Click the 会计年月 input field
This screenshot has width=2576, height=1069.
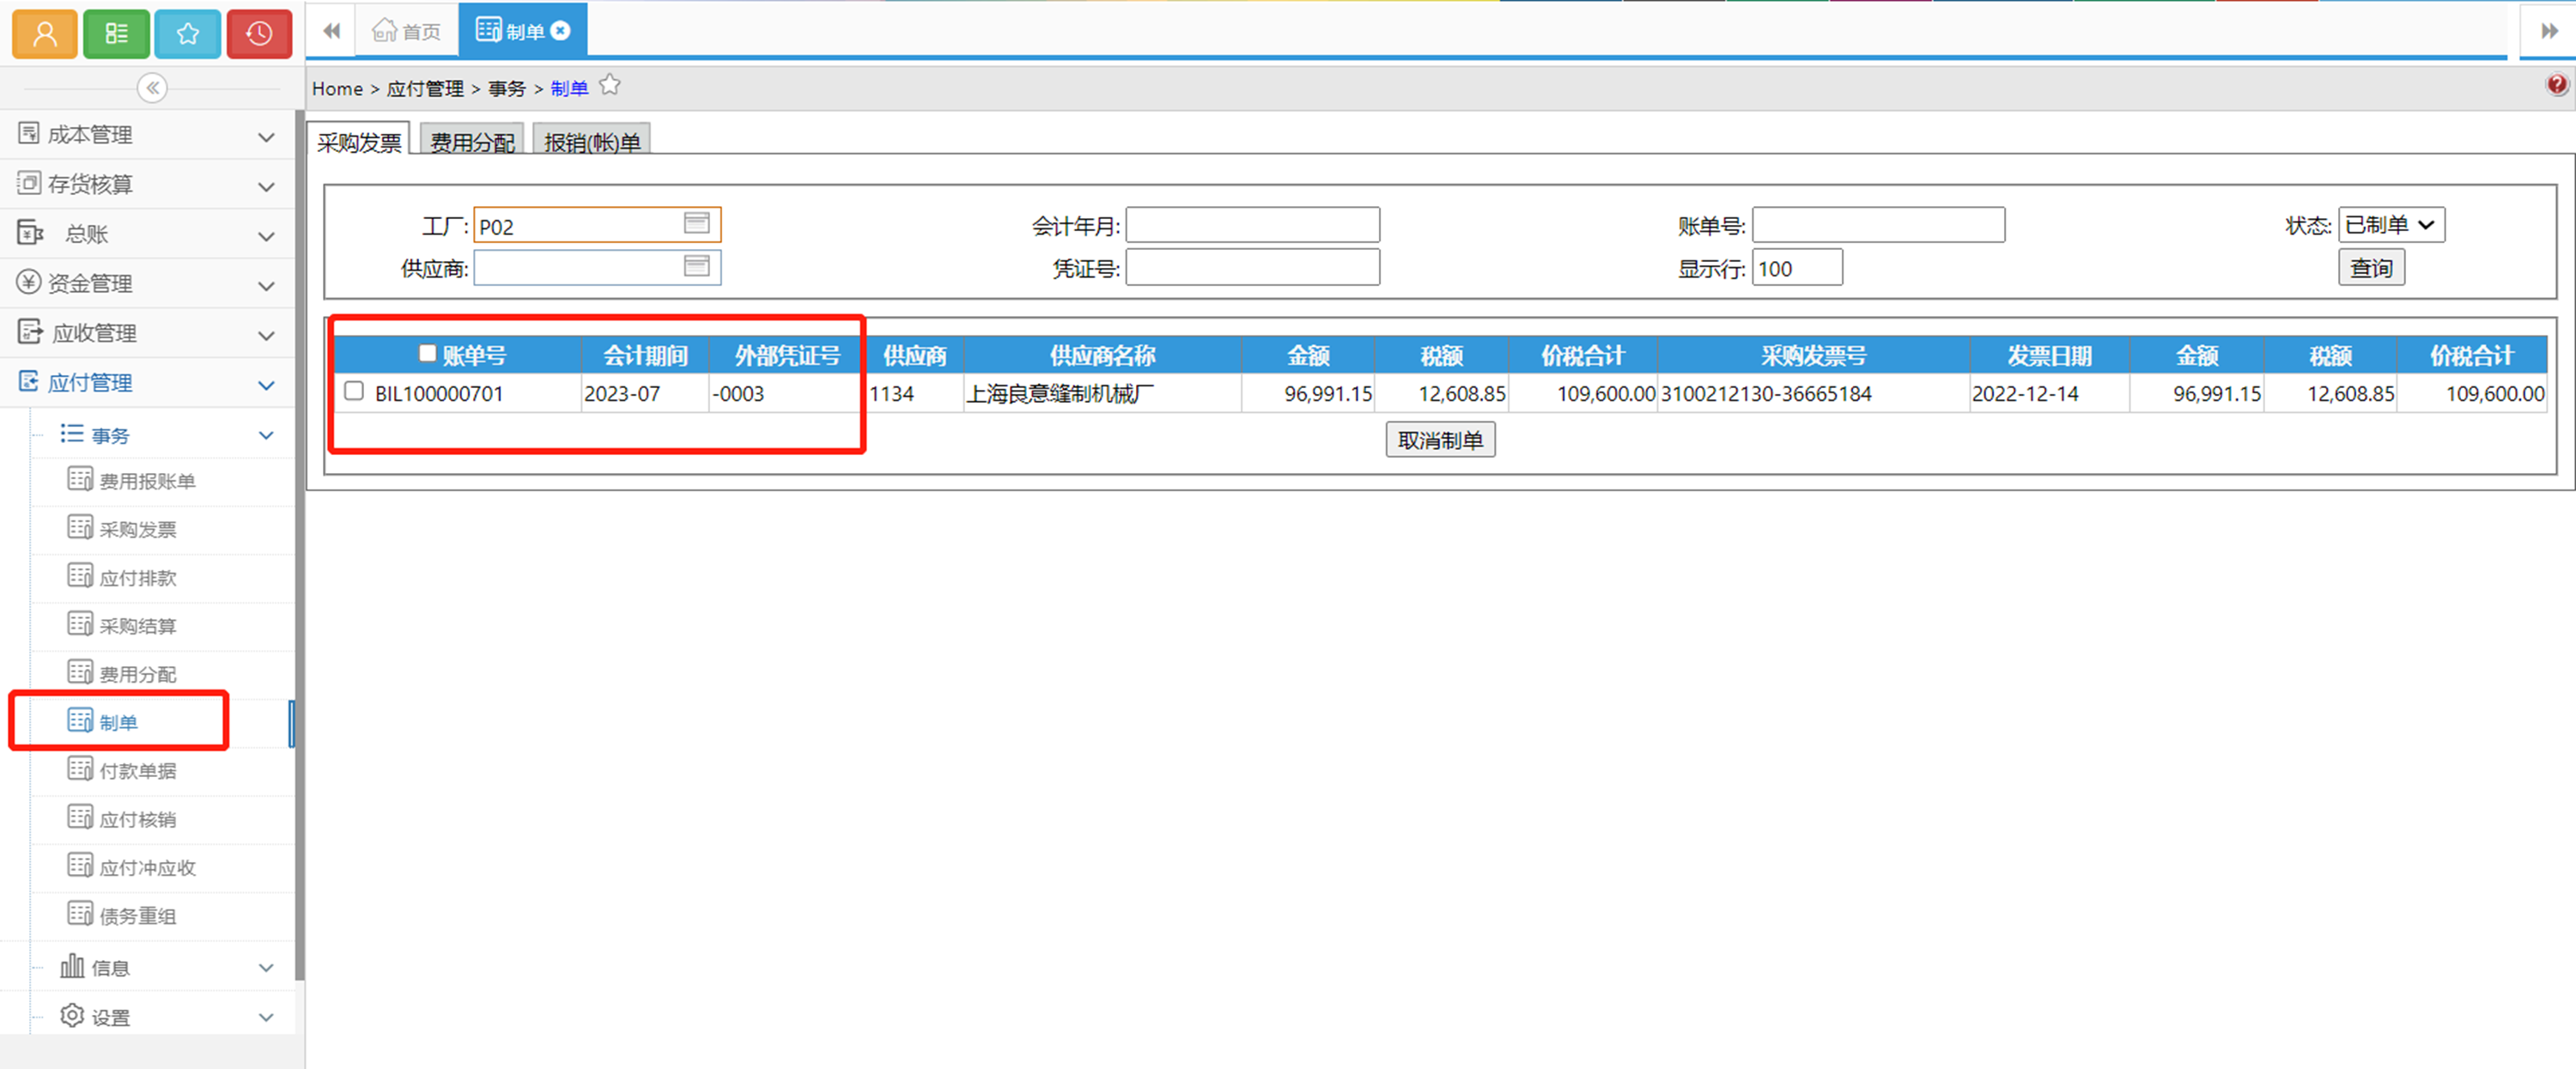coord(1252,224)
